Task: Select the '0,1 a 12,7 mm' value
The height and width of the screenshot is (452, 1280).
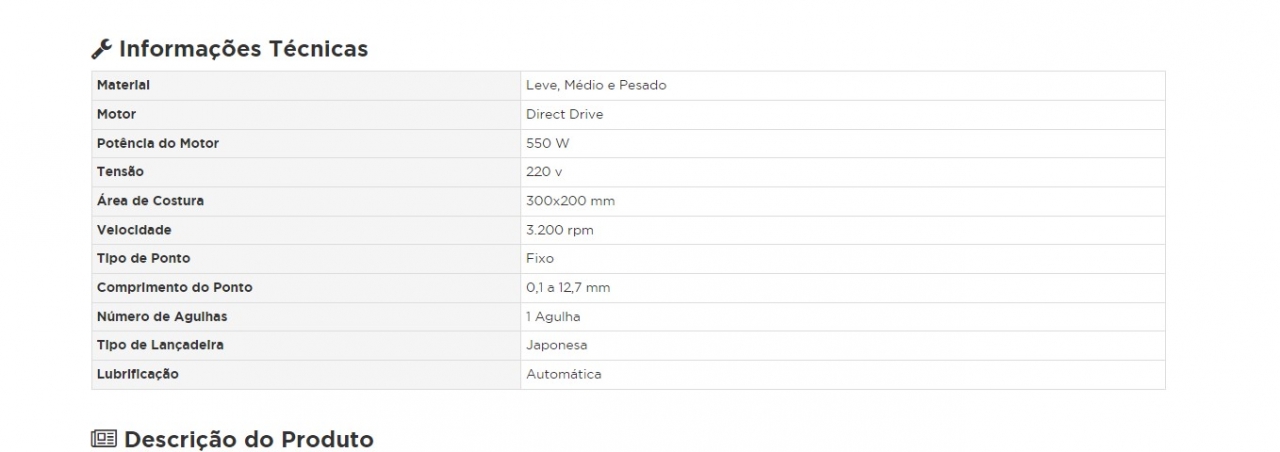Action: pyautogui.click(x=568, y=288)
